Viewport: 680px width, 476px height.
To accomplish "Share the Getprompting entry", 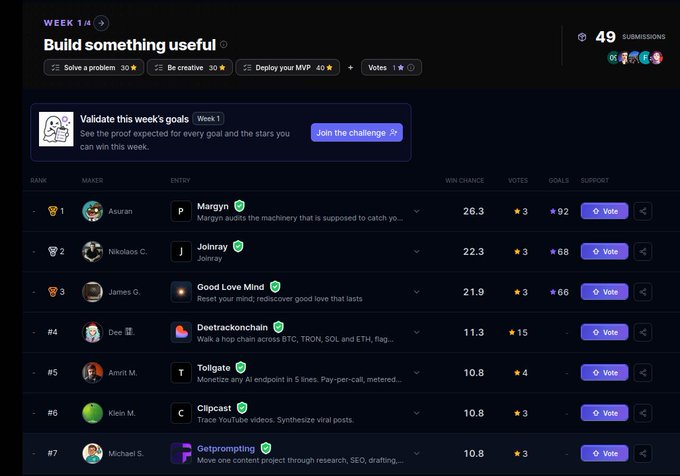I will click(643, 453).
